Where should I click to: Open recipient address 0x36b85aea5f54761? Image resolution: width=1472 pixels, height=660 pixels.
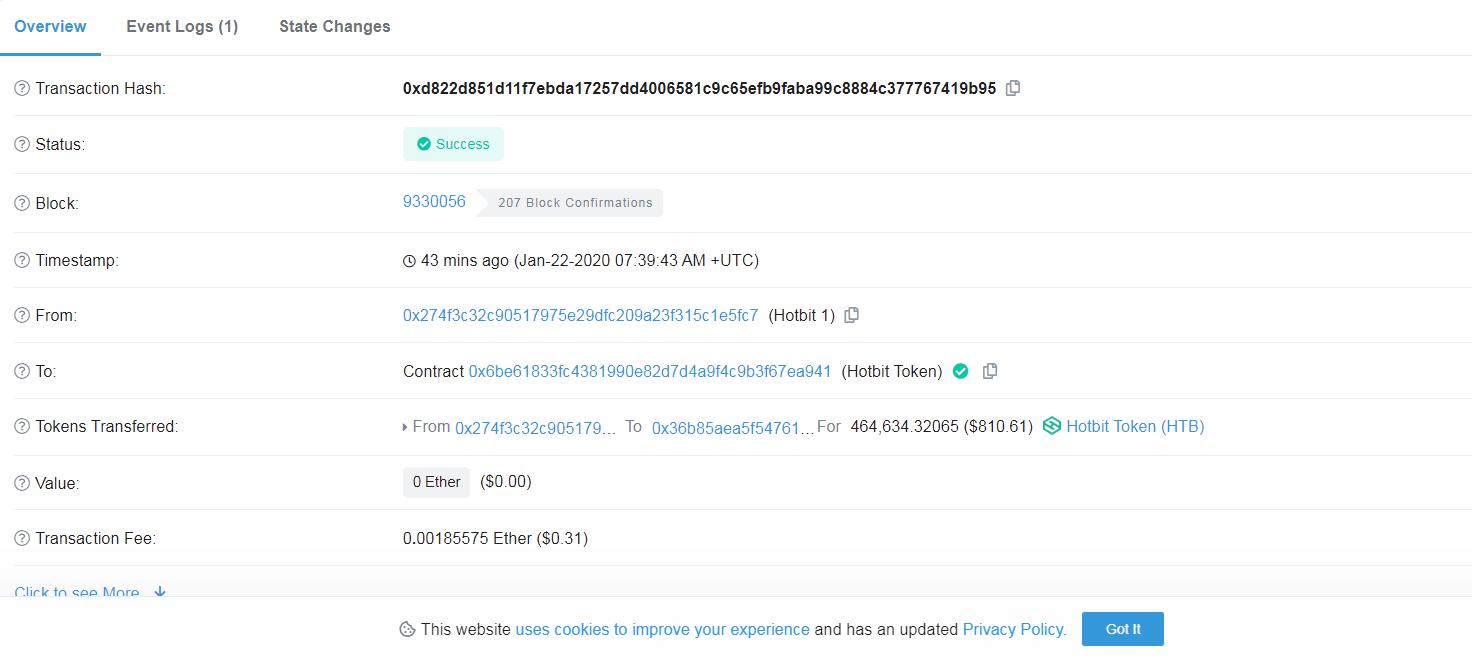(x=733, y=427)
